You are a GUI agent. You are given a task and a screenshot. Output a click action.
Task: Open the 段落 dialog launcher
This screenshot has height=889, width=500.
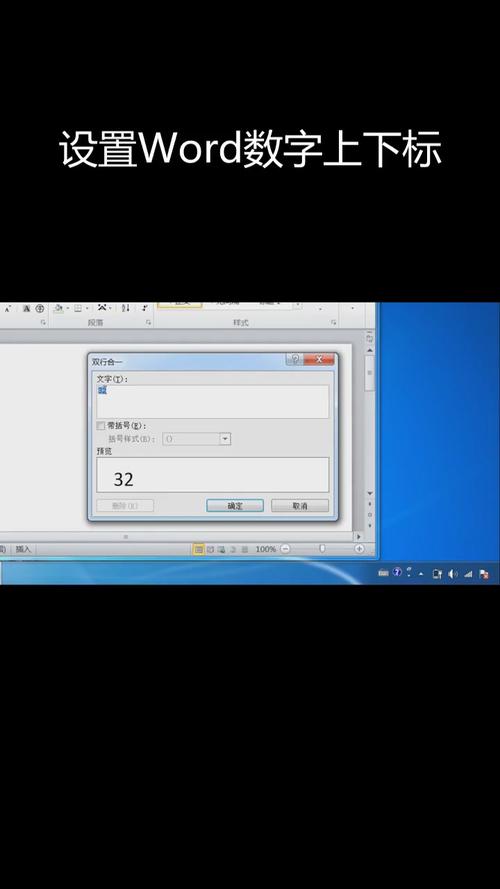(x=149, y=323)
